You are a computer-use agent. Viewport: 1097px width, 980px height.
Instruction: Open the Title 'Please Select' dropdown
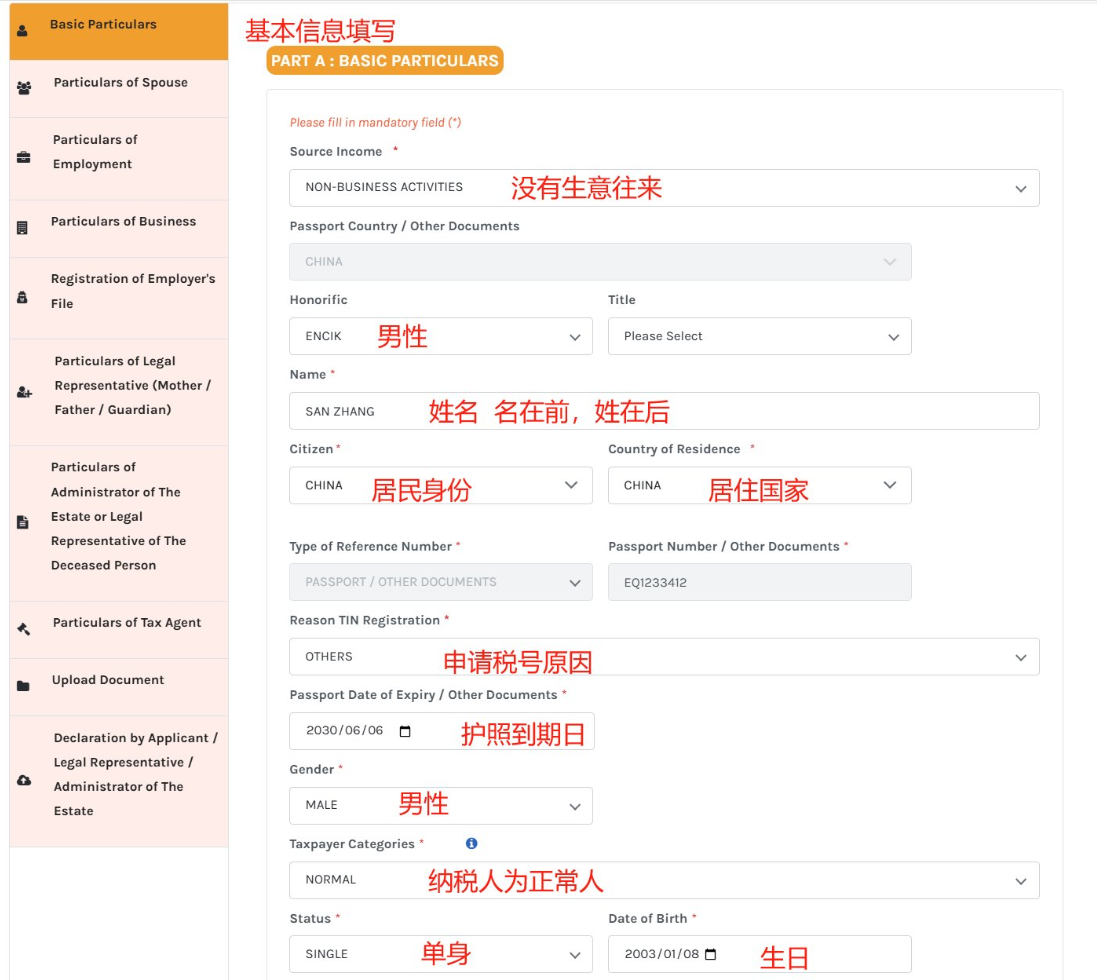(760, 336)
